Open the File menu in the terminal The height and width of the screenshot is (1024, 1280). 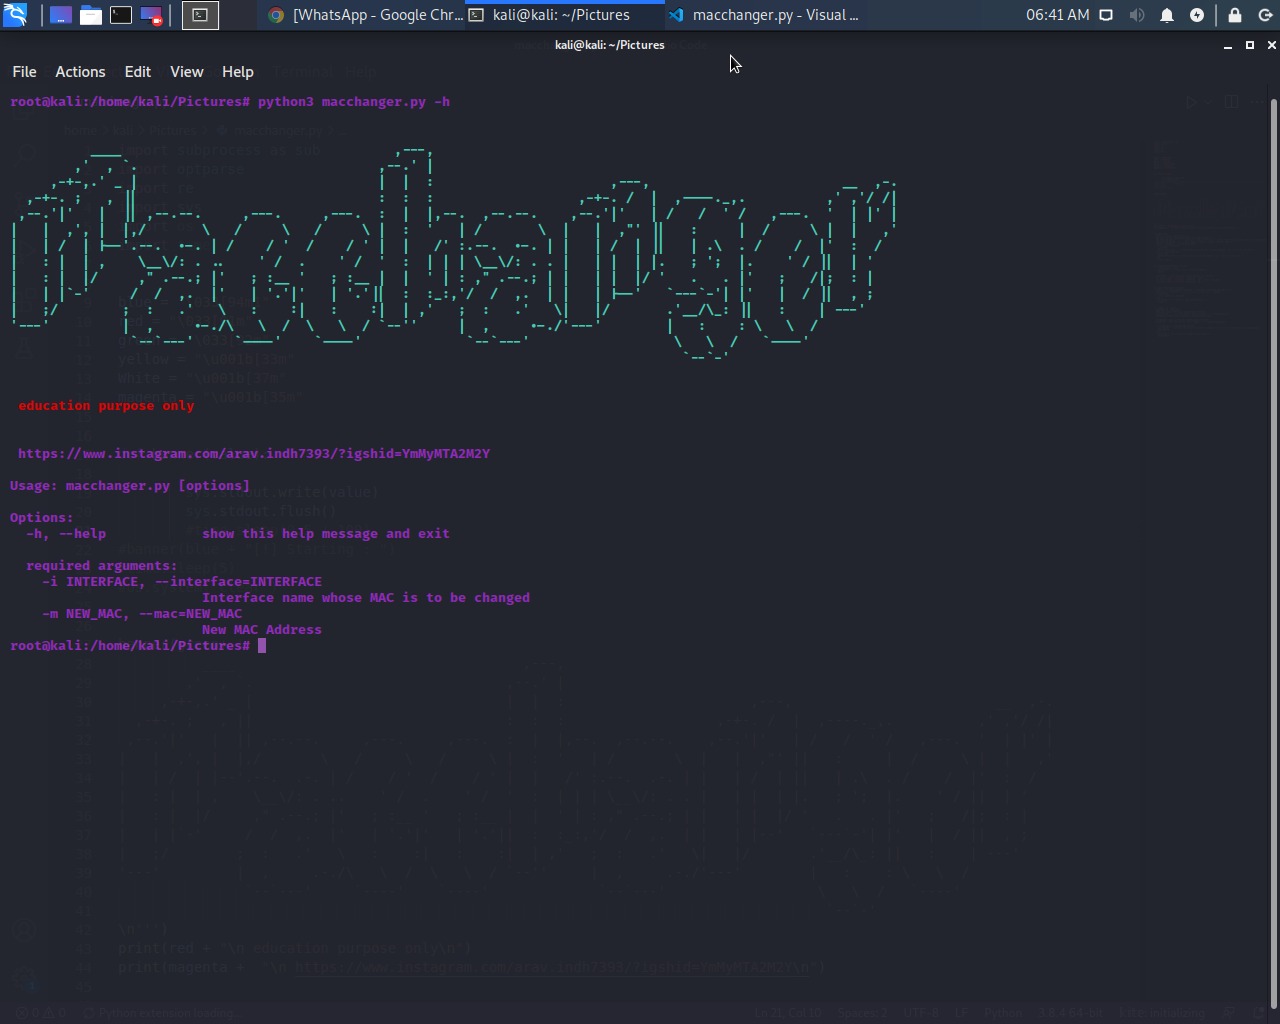coord(24,71)
